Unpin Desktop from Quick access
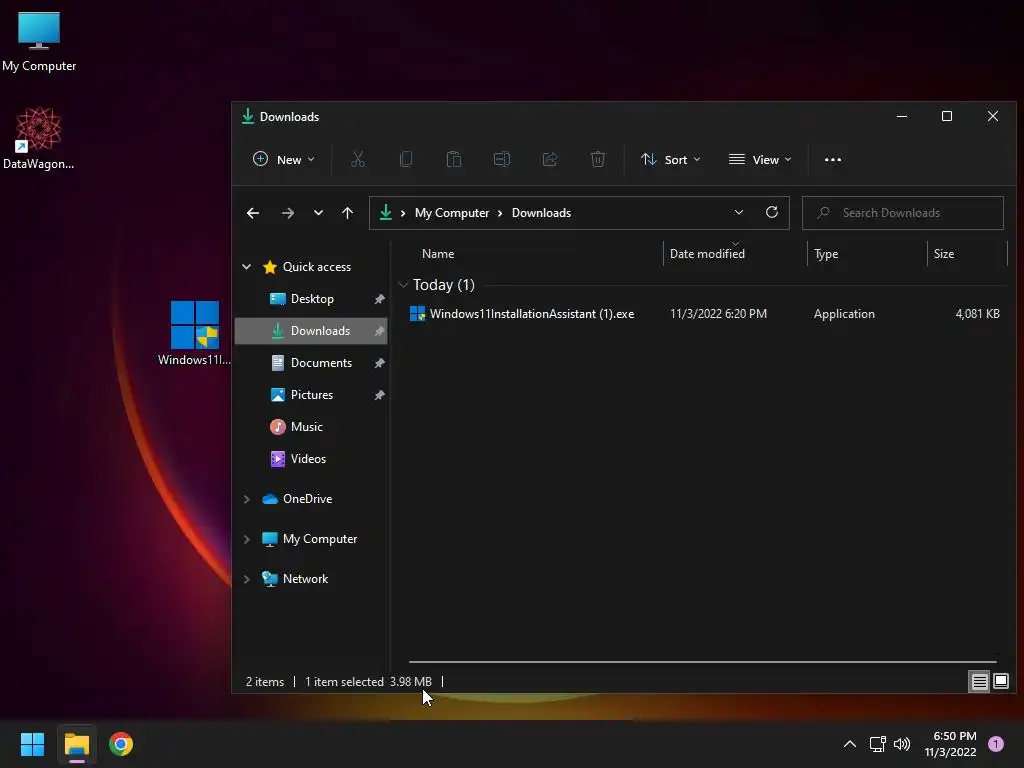This screenshot has height=768, width=1024. click(379, 299)
